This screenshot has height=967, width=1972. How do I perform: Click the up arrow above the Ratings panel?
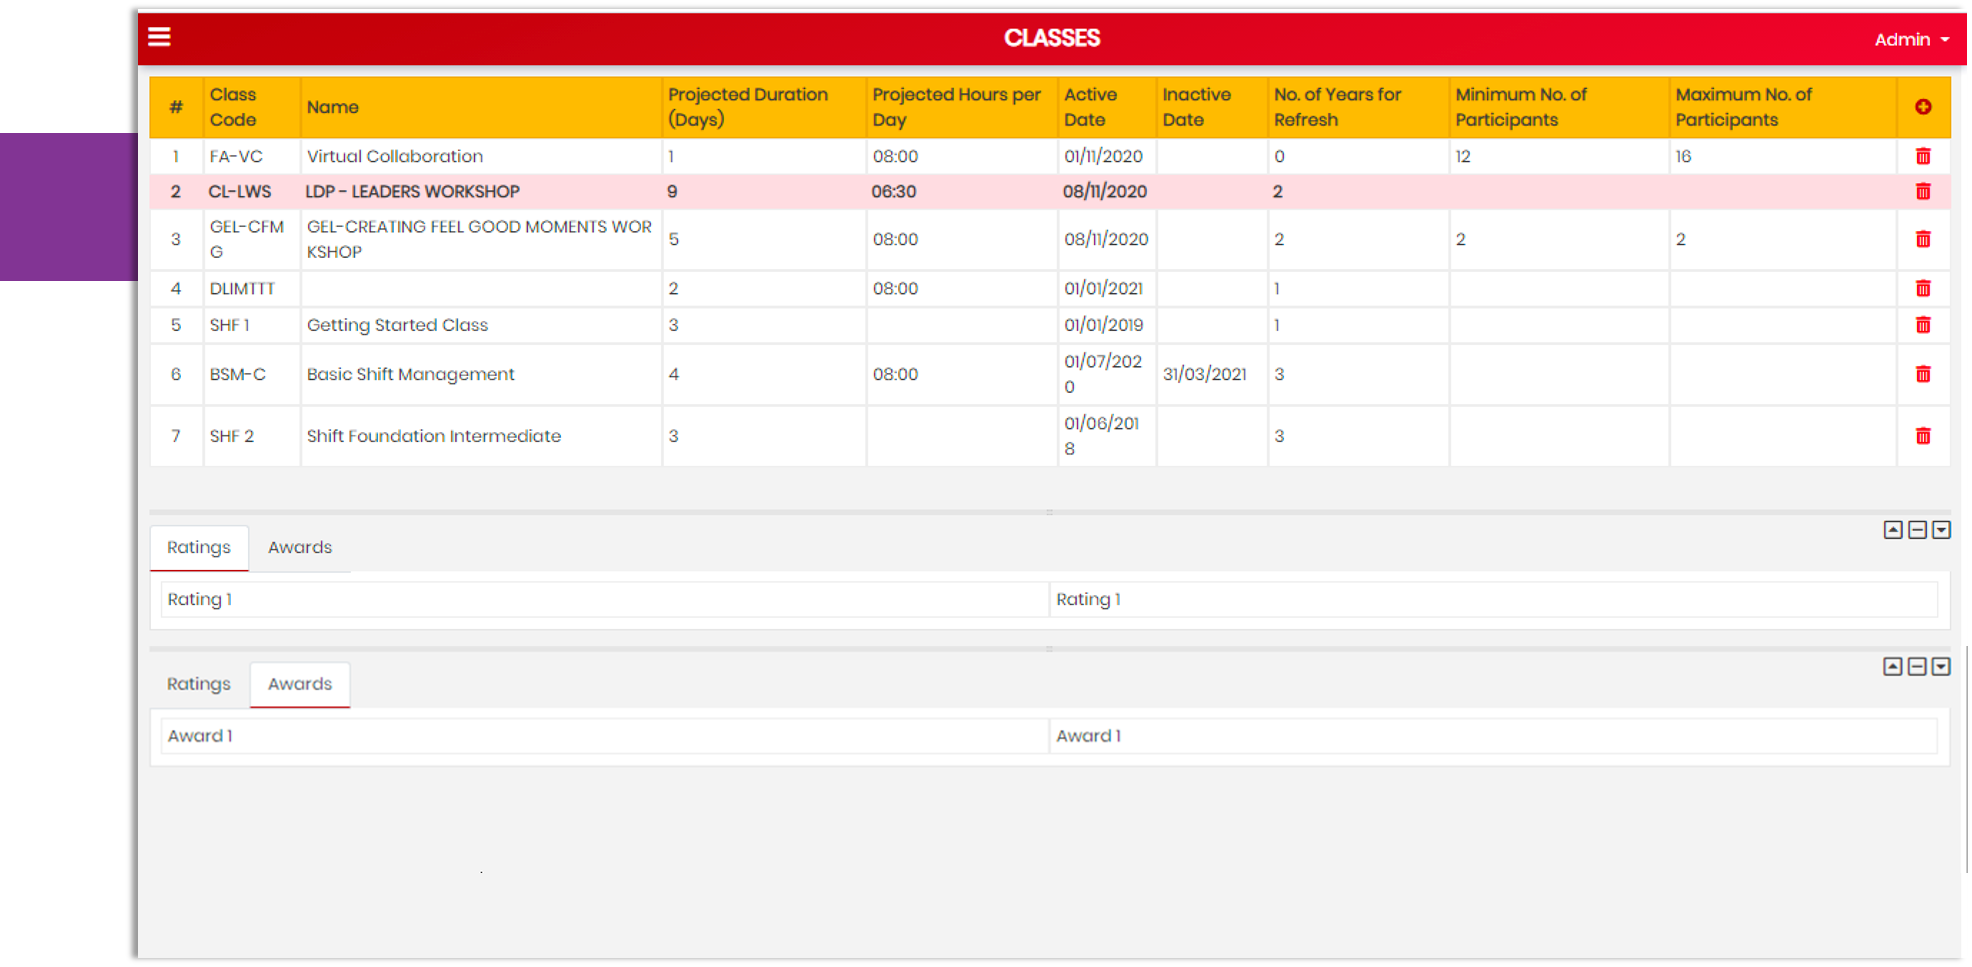1892,529
